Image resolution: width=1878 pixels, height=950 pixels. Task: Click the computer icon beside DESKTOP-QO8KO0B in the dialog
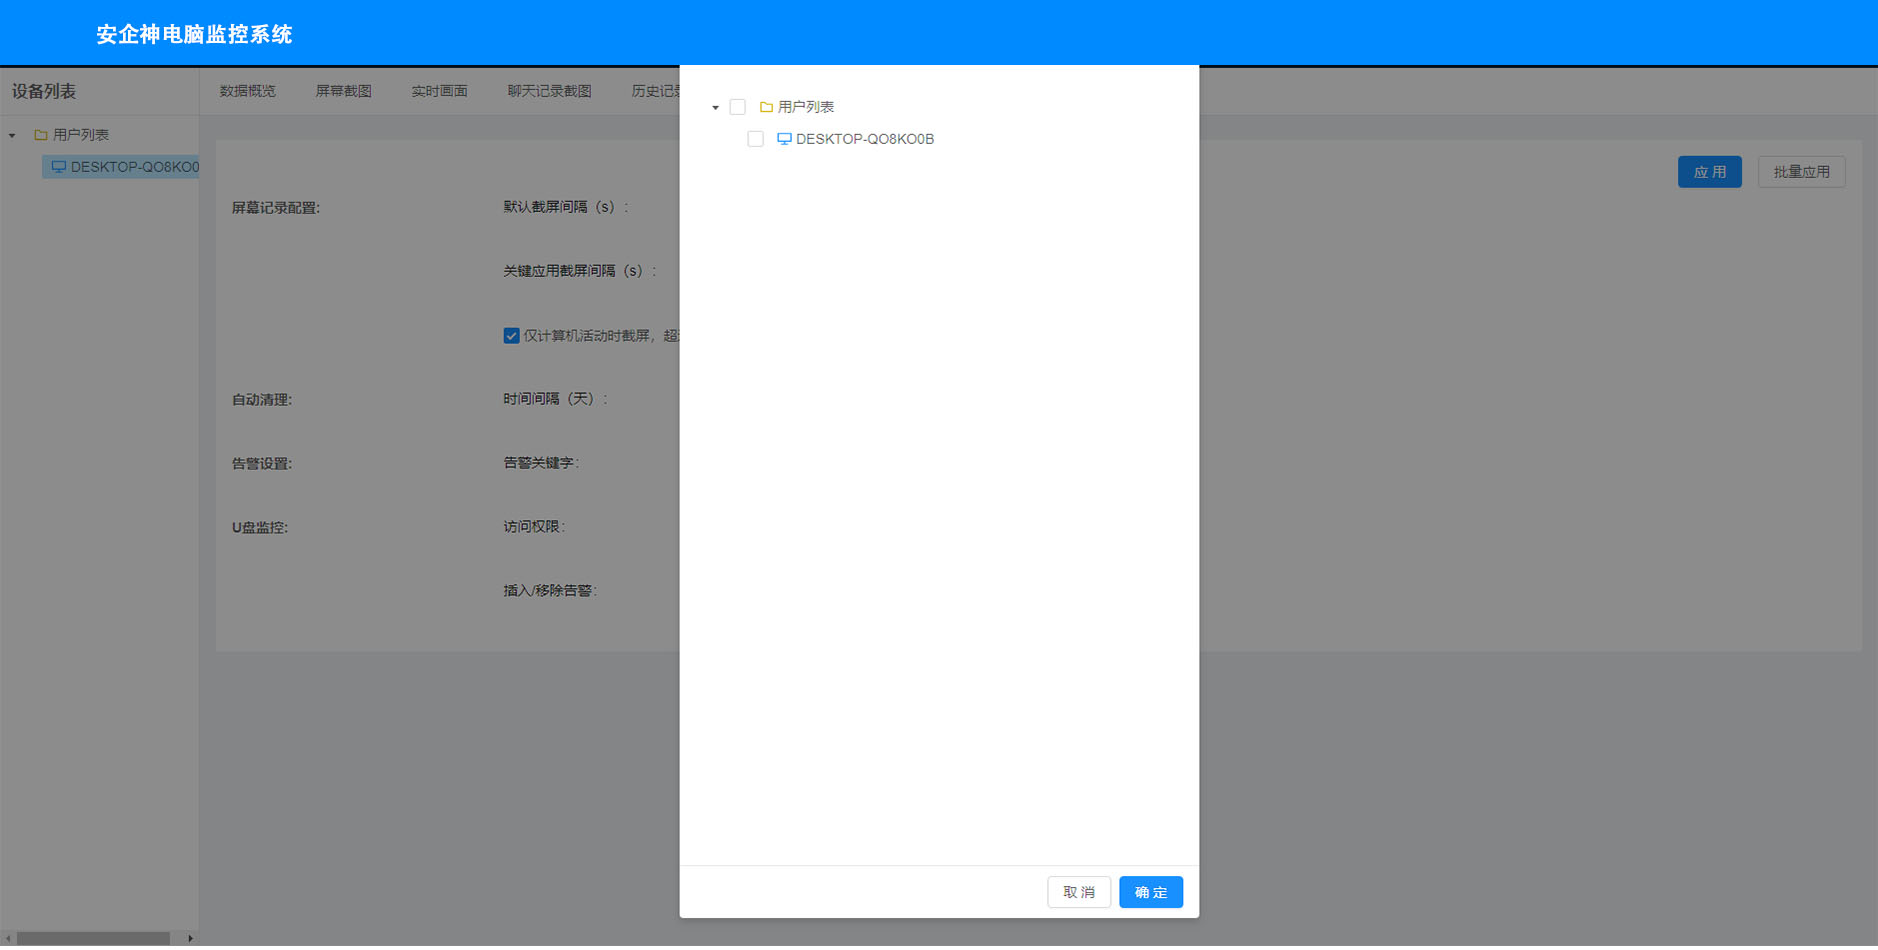[x=784, y=139]
